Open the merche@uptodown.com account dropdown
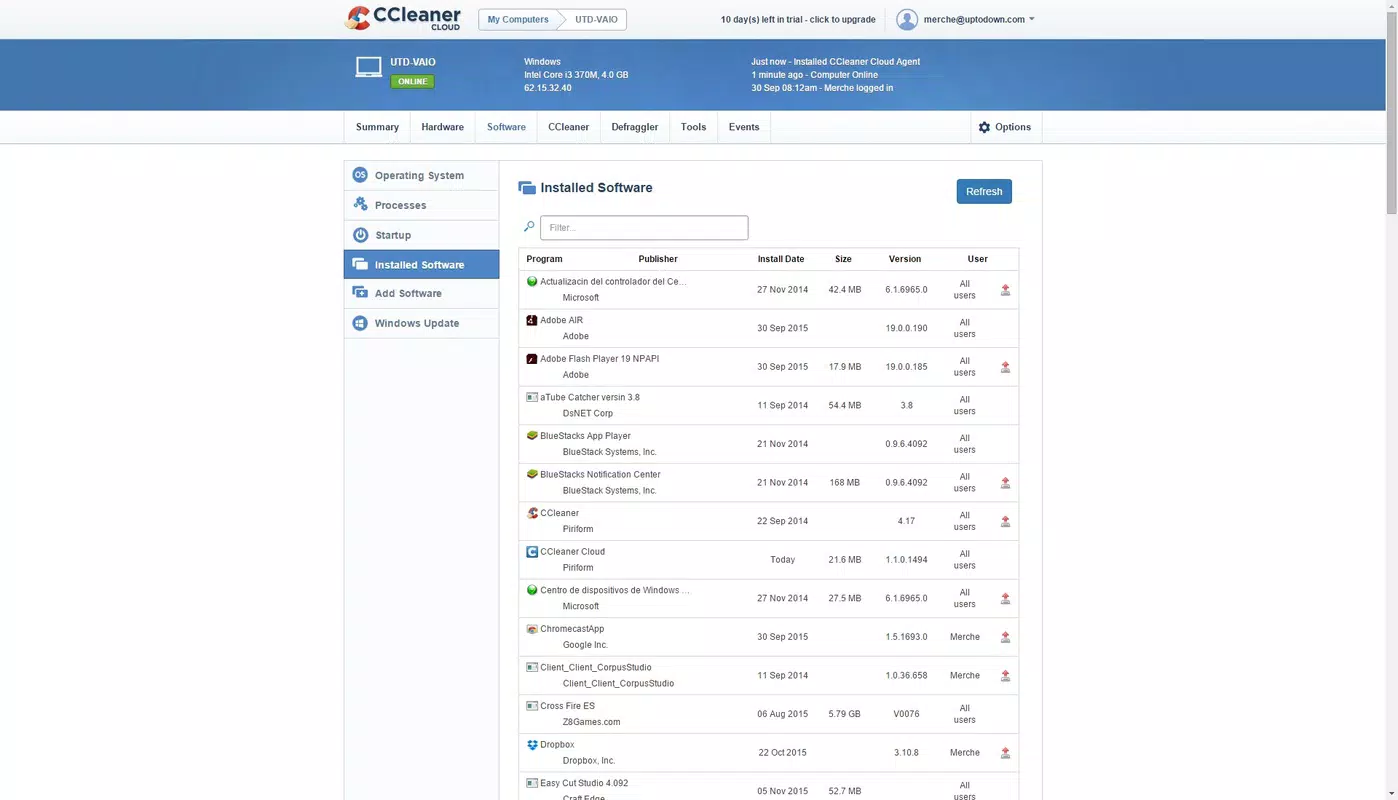The width and height of the screenshot is (1398, 800). pyautogui.click(x=979, y=19)
